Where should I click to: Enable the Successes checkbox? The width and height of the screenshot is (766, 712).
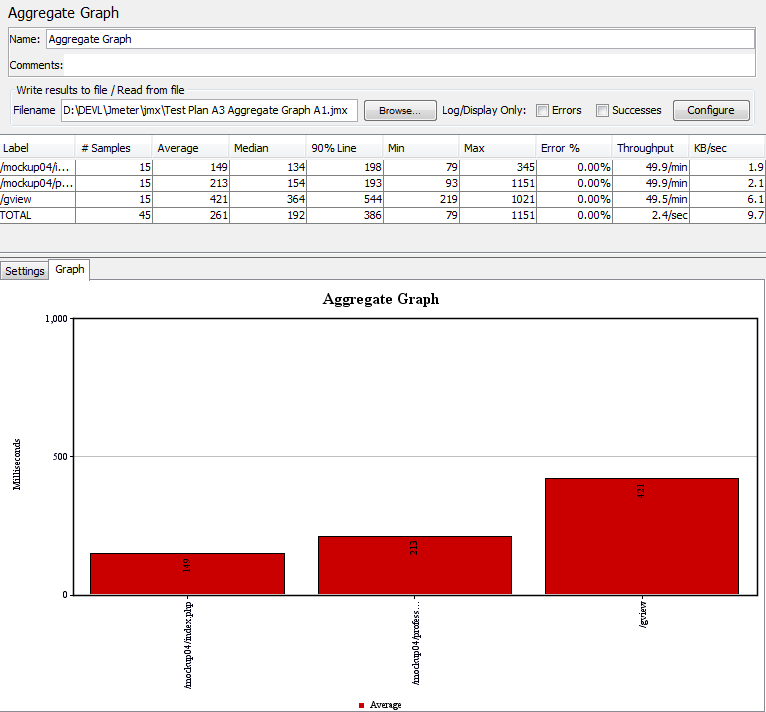tap(602, 111)
